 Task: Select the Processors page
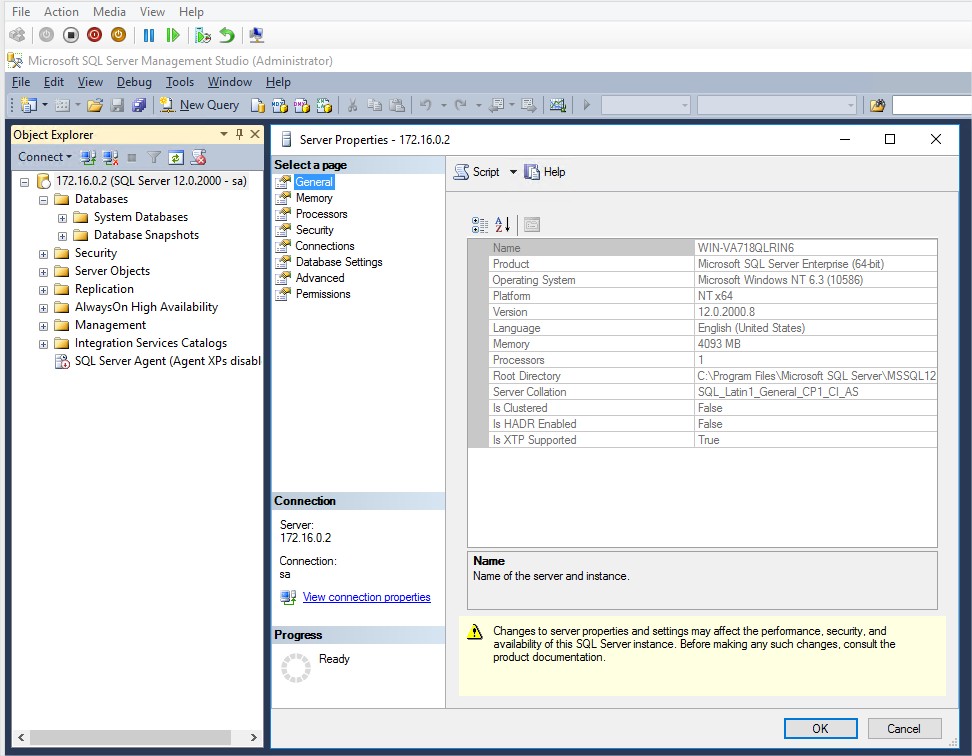click(321, 214)
